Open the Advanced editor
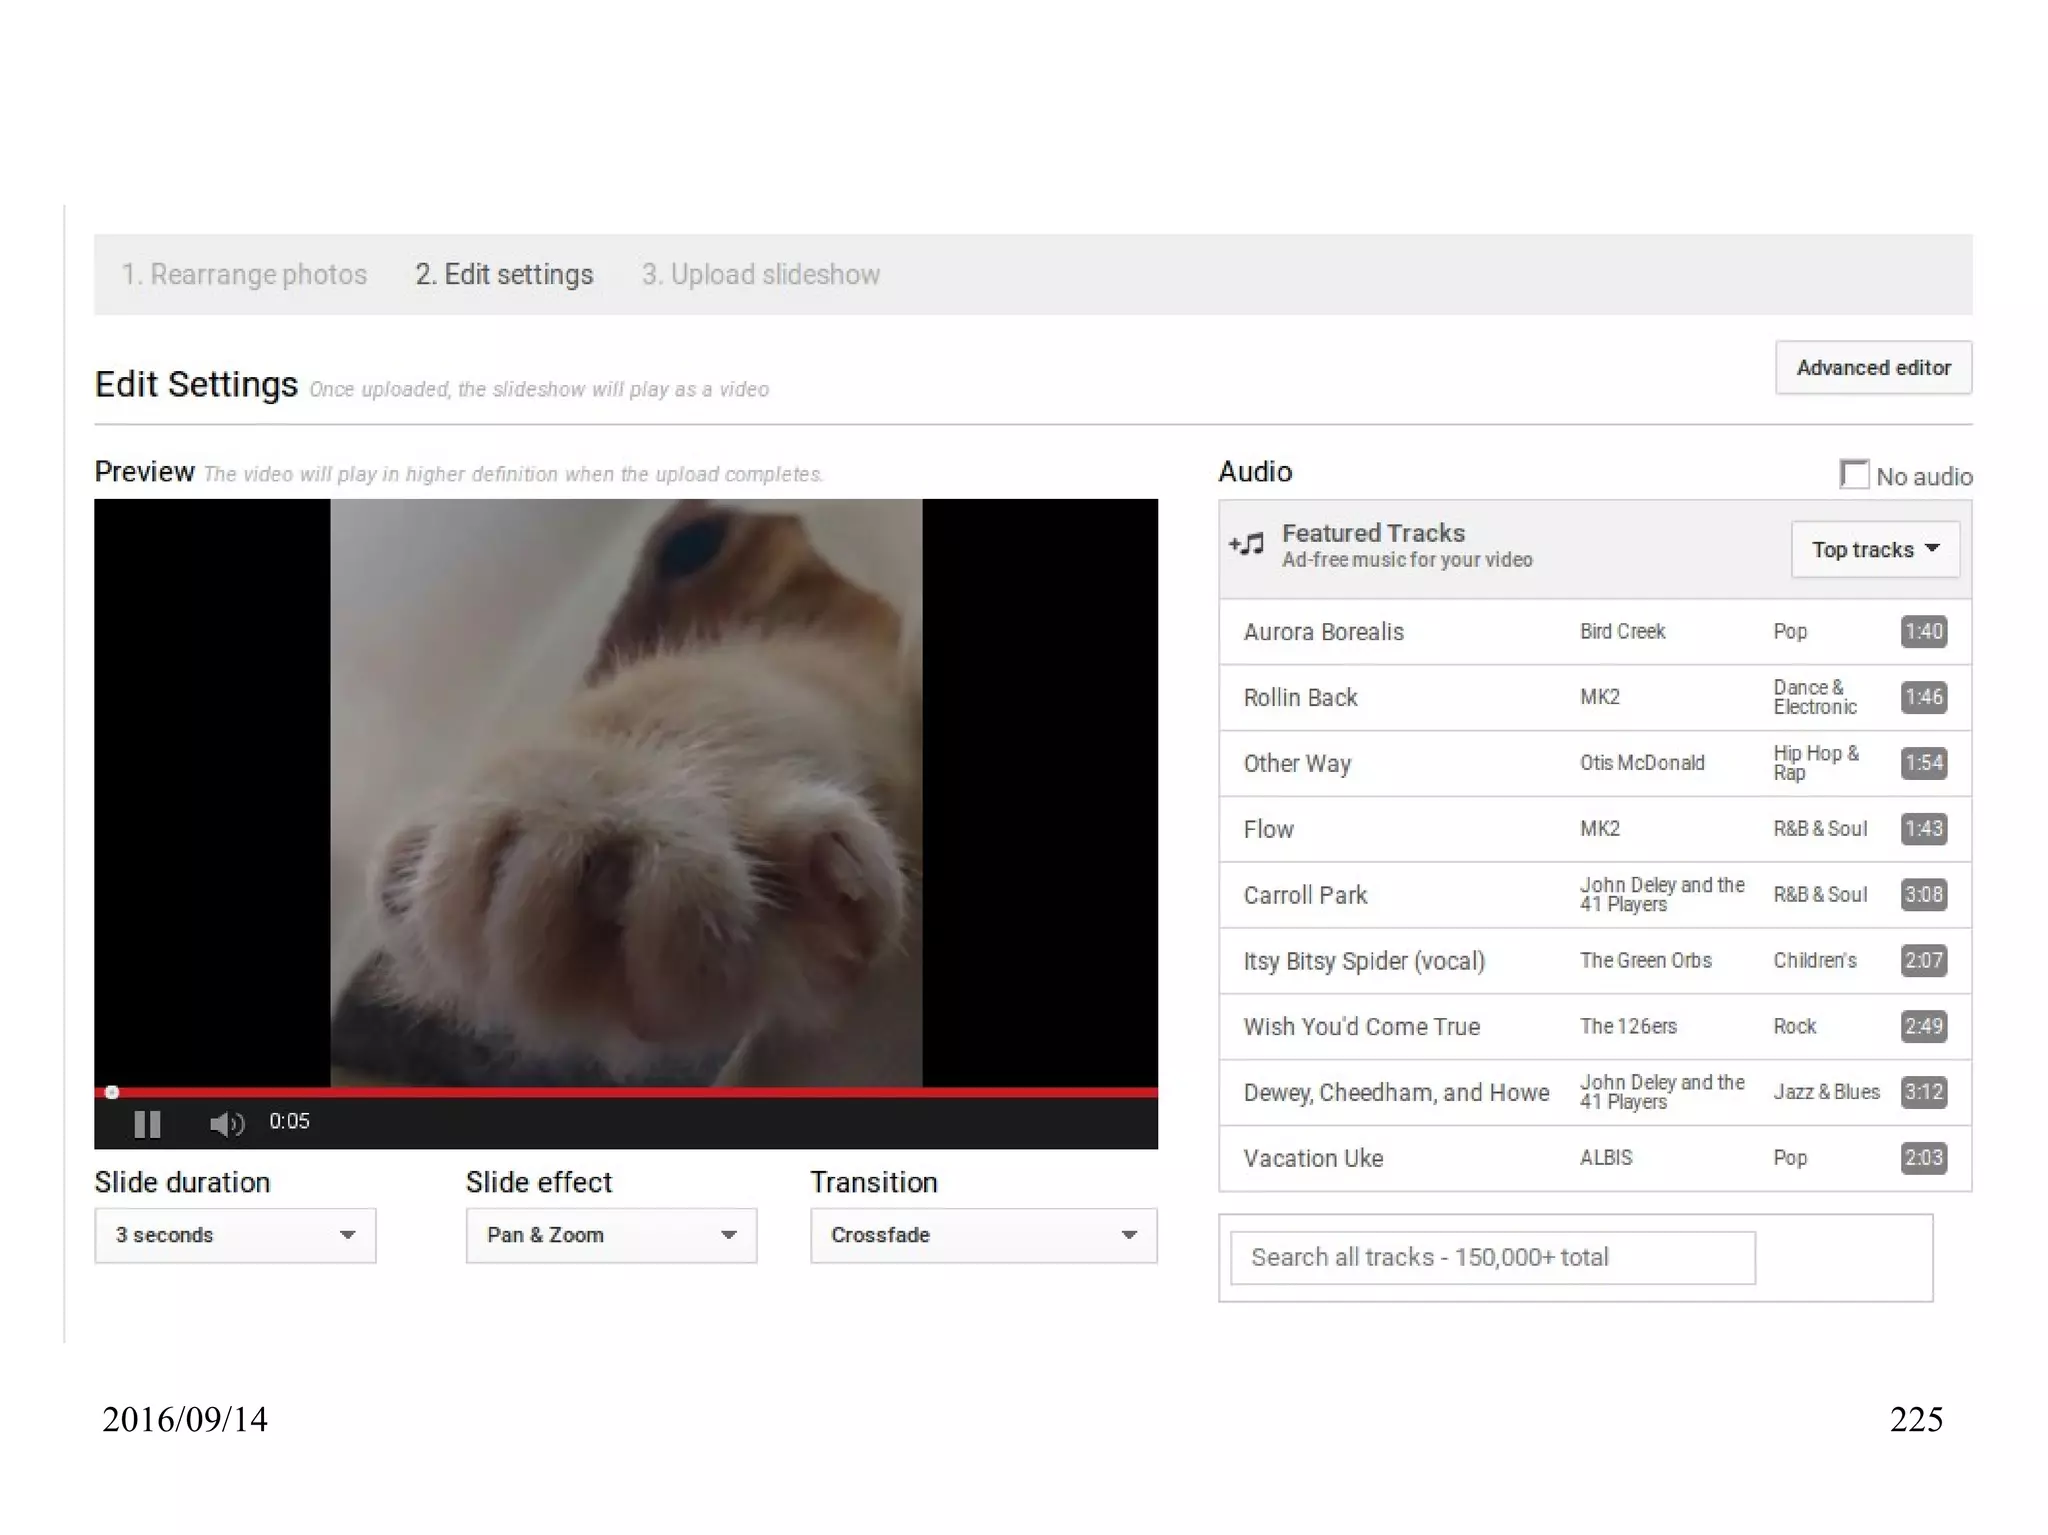This screenshot has width=2048, height=1535. [1873, 368]
